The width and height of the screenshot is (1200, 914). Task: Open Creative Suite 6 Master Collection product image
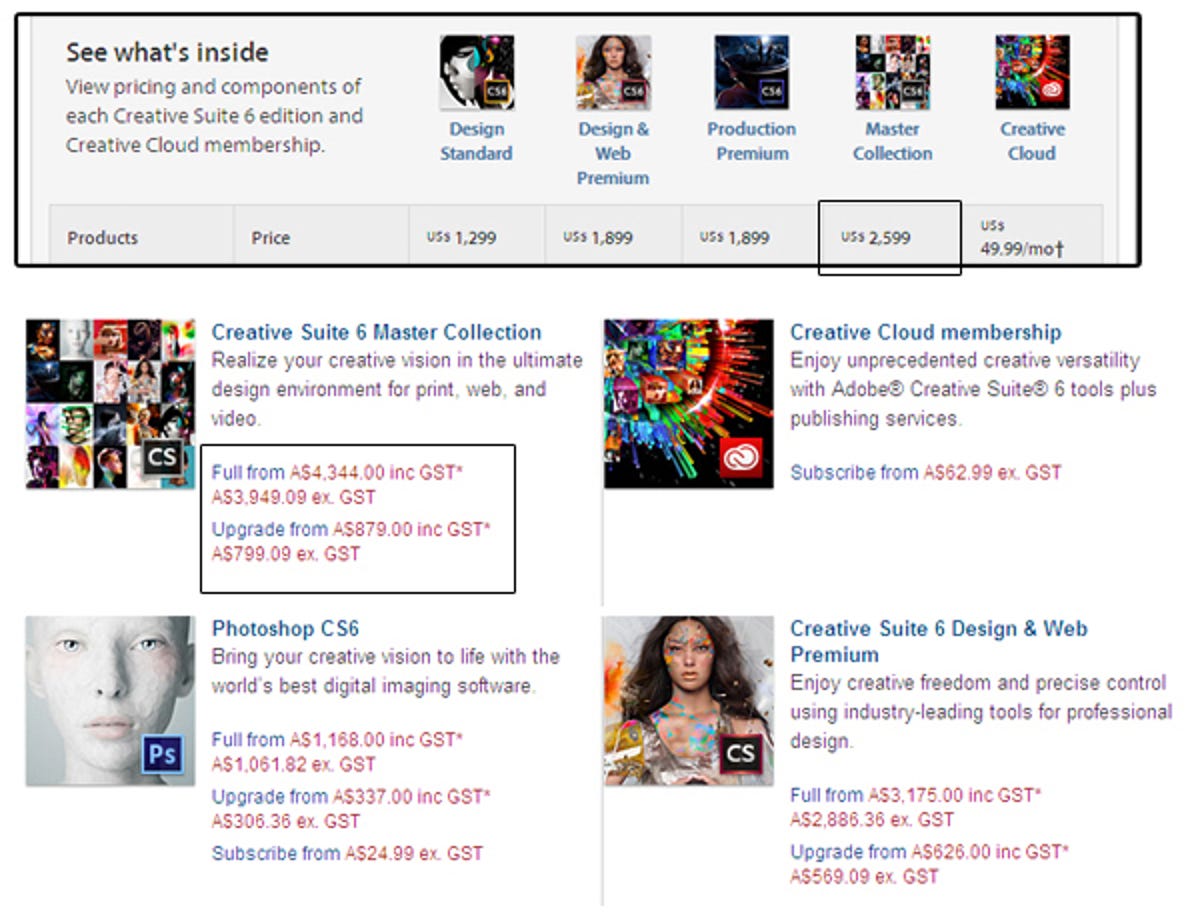110,403
